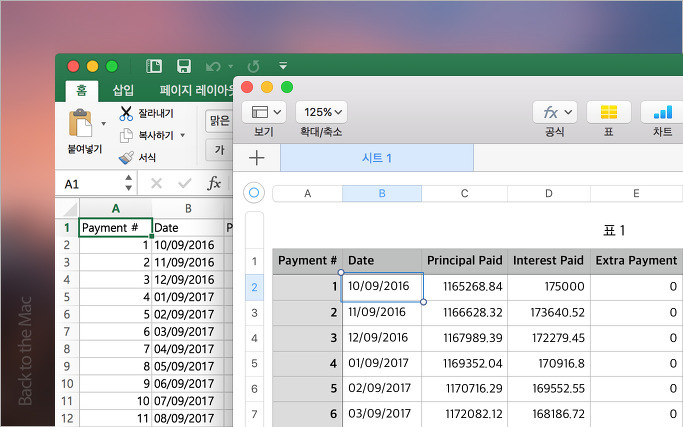Click Excel cell 10/09/2016 in row 2
683x427 pixels.
[188, 245]
